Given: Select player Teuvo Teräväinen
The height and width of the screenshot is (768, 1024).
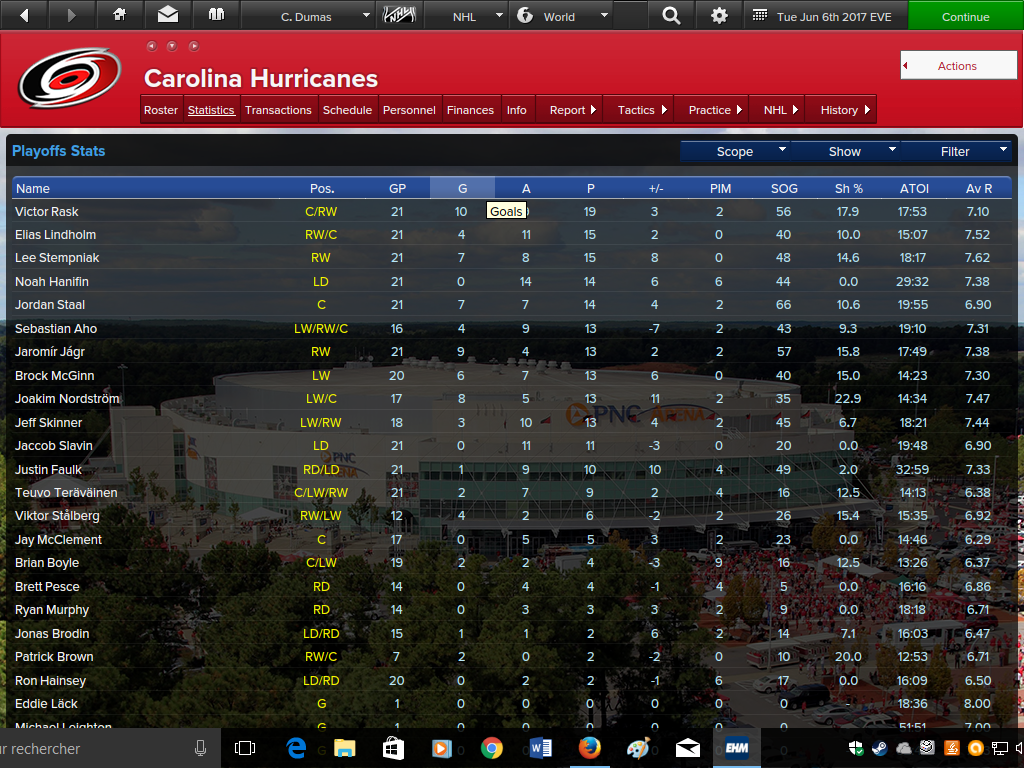Looking at the screenshot, I should pos(66,492).
